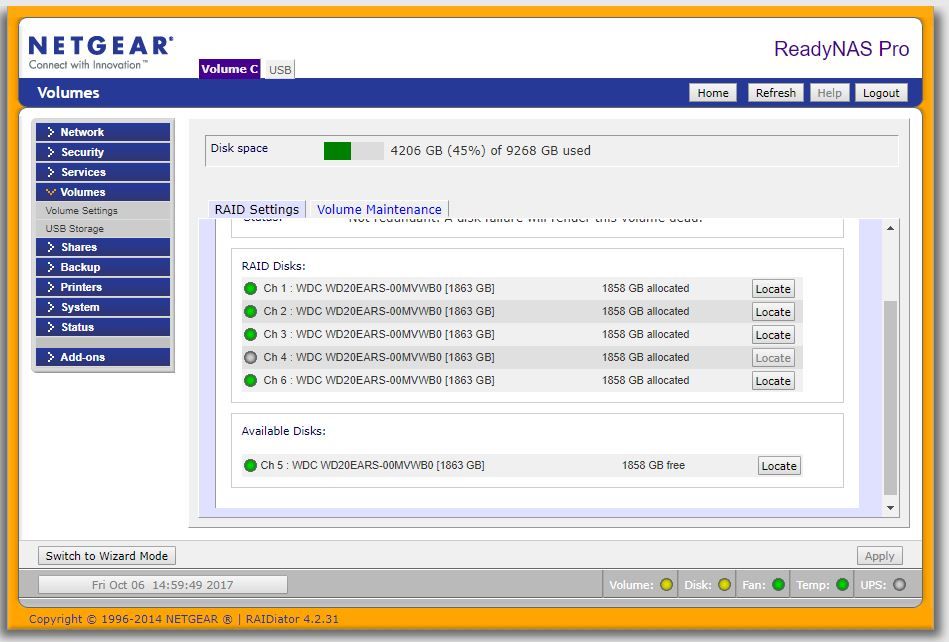Click the scroll down arrow in RAID panel

890,508
